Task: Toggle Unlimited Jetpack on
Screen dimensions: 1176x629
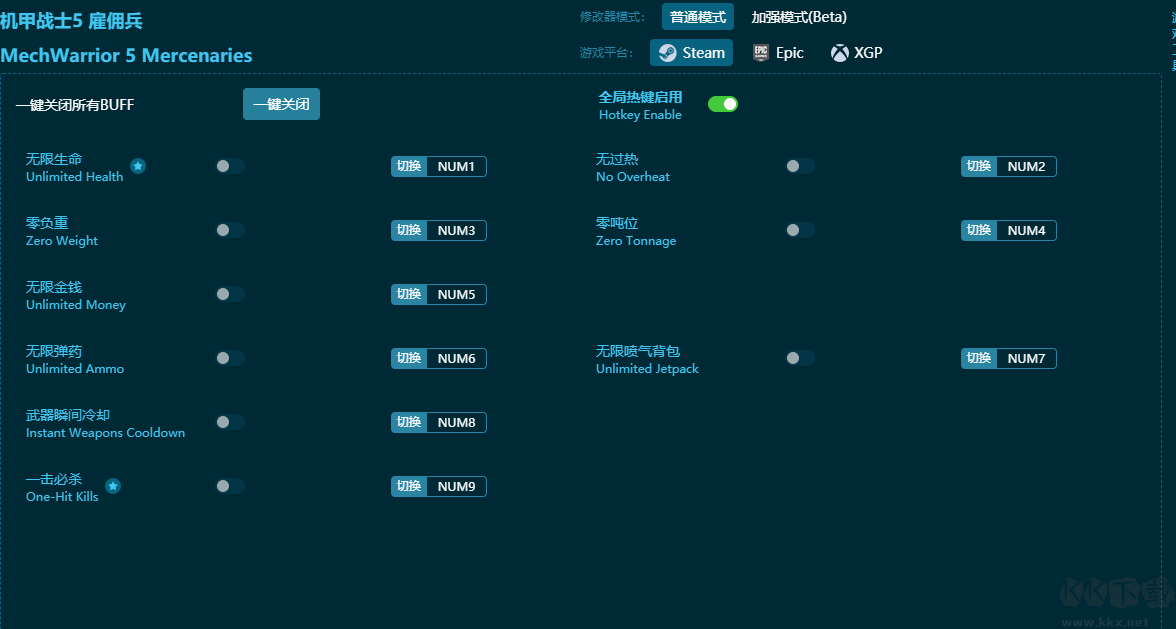Action: coord(799,358)
